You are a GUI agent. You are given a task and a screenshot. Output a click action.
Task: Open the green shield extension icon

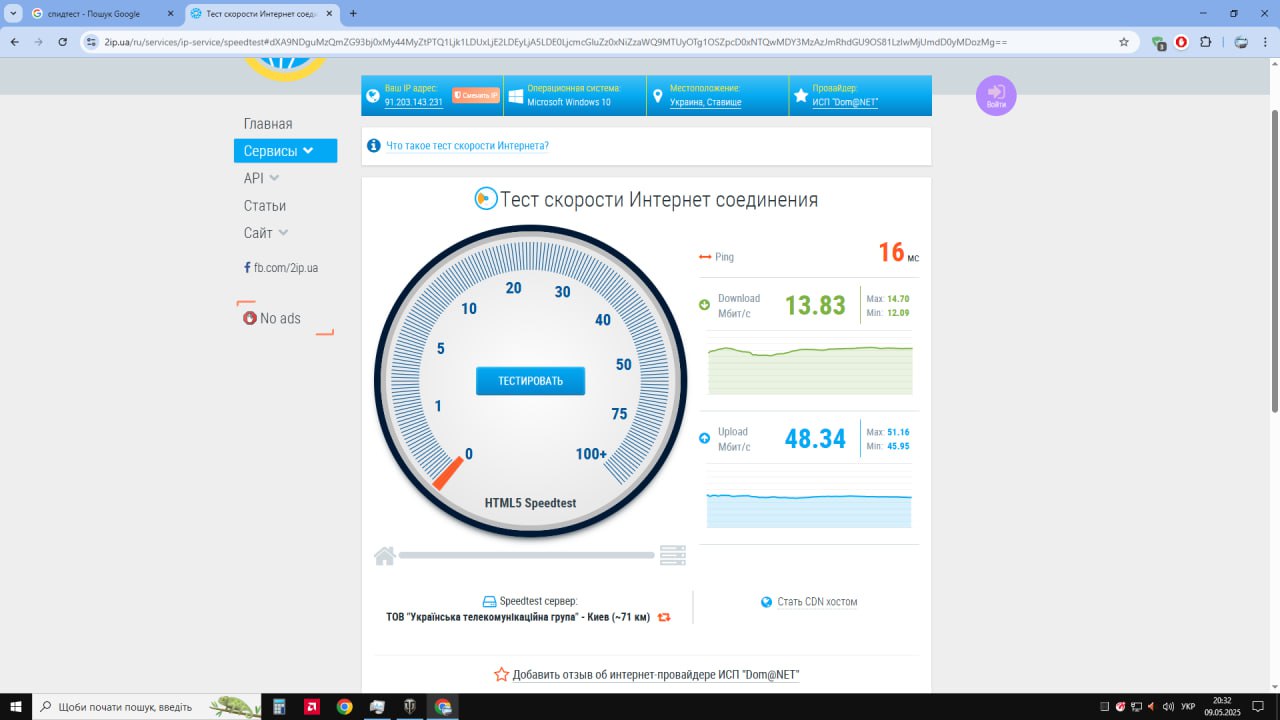(x=1158, y=42)
